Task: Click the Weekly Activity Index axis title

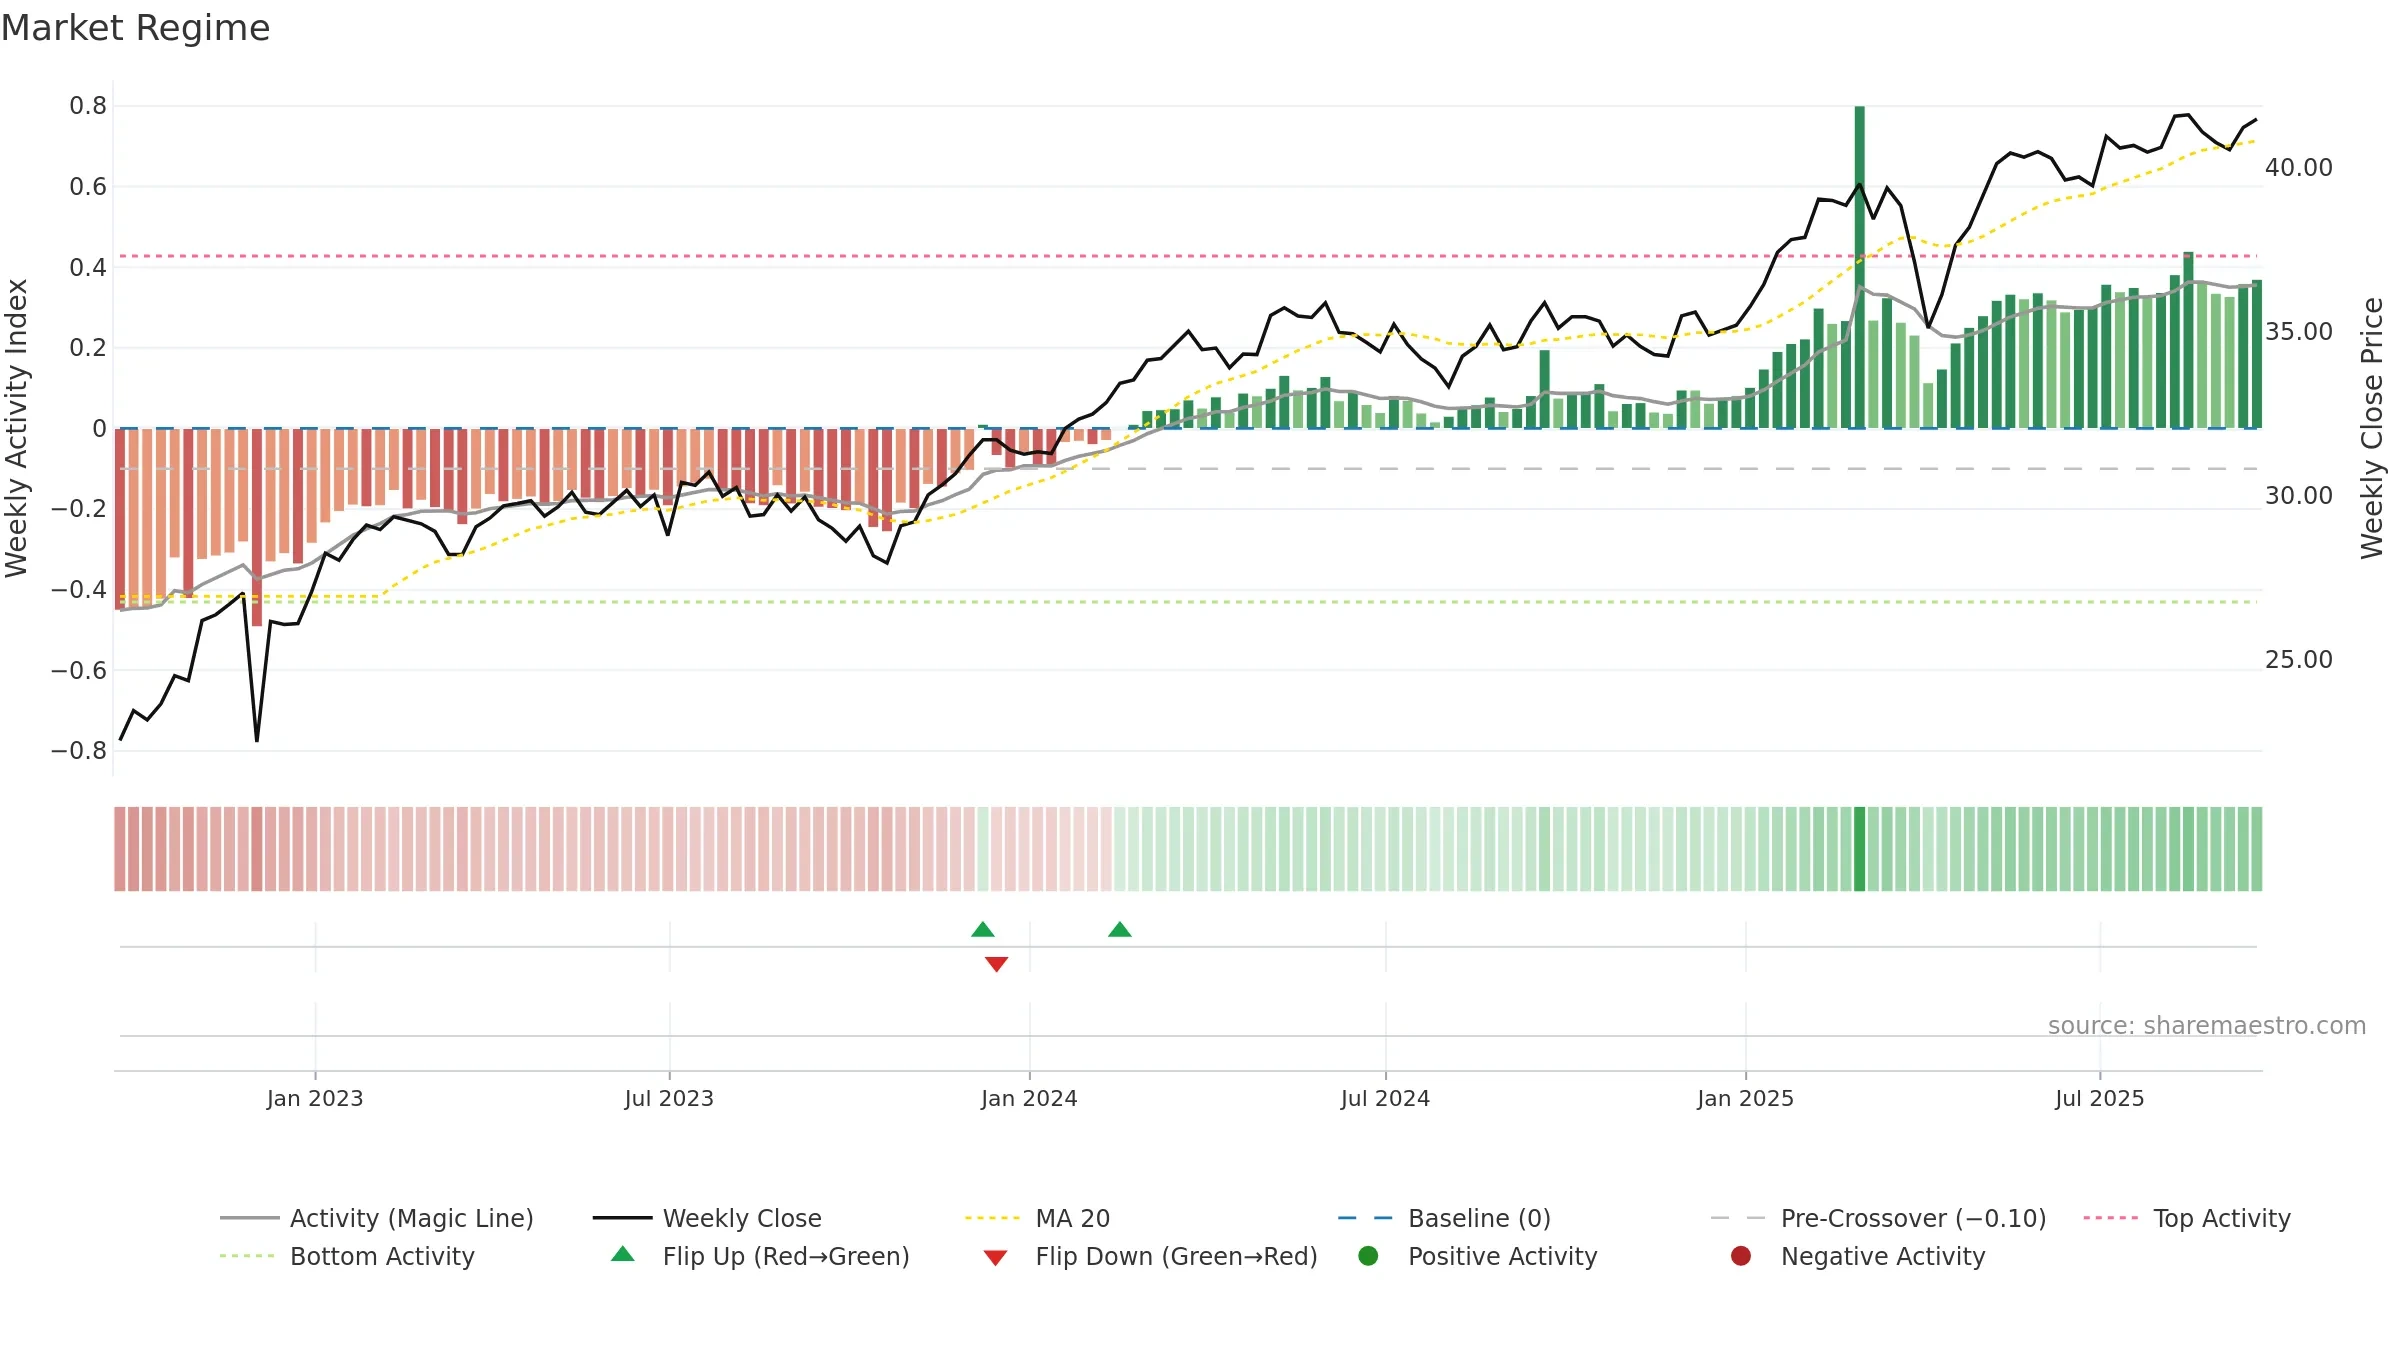Action: tap(17, 428)
